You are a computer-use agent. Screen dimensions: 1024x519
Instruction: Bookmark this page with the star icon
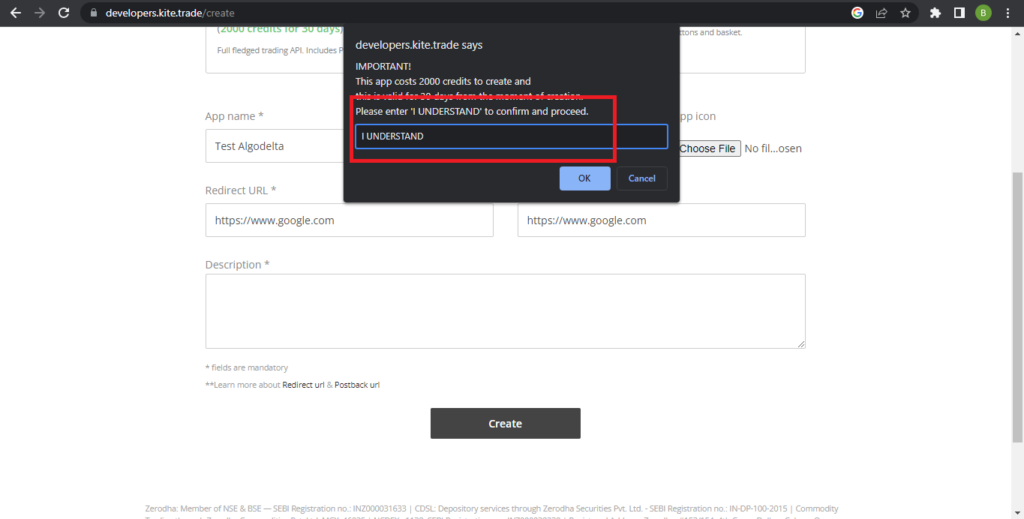click(x=905, y=13)
